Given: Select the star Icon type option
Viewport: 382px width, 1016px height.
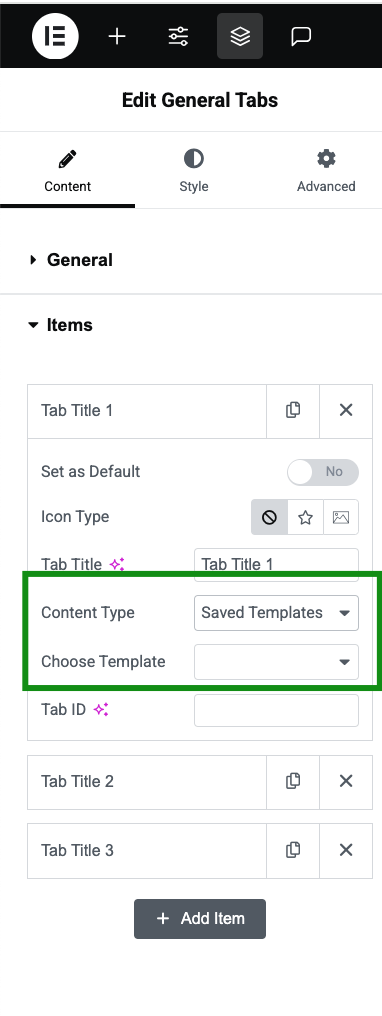Looking at the screenshot, I should pyautogui.click(x=305, y=517).
